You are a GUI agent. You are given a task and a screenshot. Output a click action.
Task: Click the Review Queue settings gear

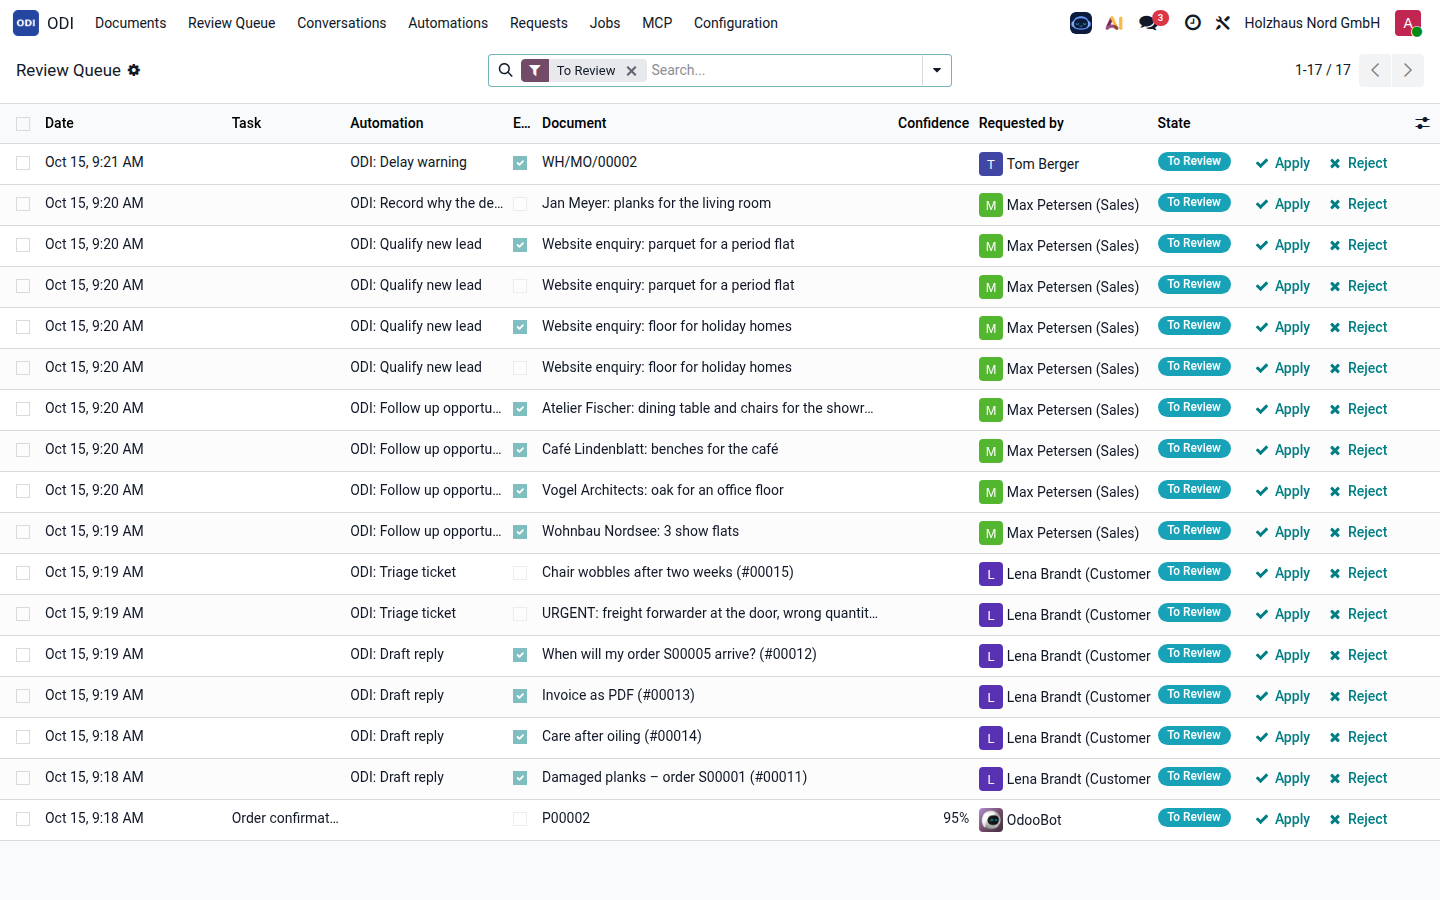click(x=134, y=70)
